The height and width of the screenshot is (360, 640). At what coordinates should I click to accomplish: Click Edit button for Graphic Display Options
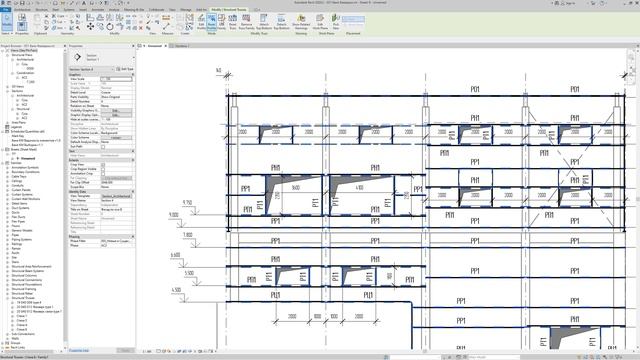pyautogui.click(x=116, y=115)
